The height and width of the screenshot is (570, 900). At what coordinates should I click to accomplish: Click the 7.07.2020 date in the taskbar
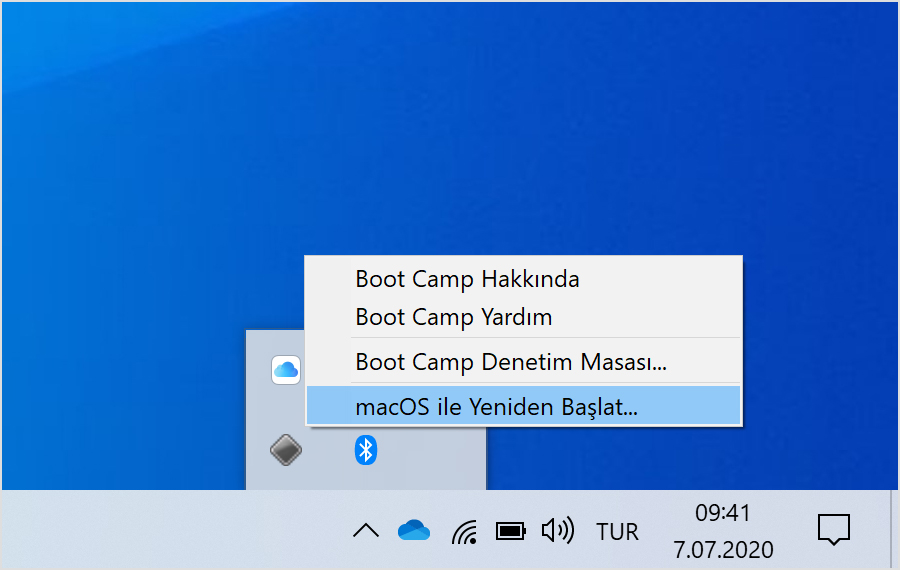pos(723,549)
